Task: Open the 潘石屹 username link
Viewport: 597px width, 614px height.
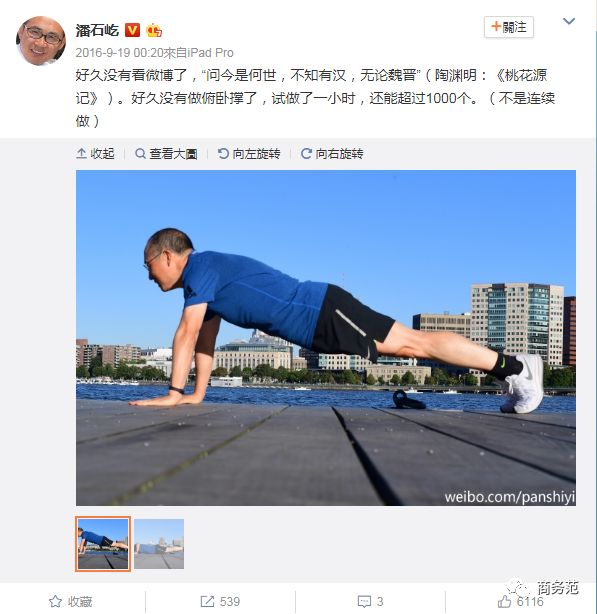Action: 97,30
